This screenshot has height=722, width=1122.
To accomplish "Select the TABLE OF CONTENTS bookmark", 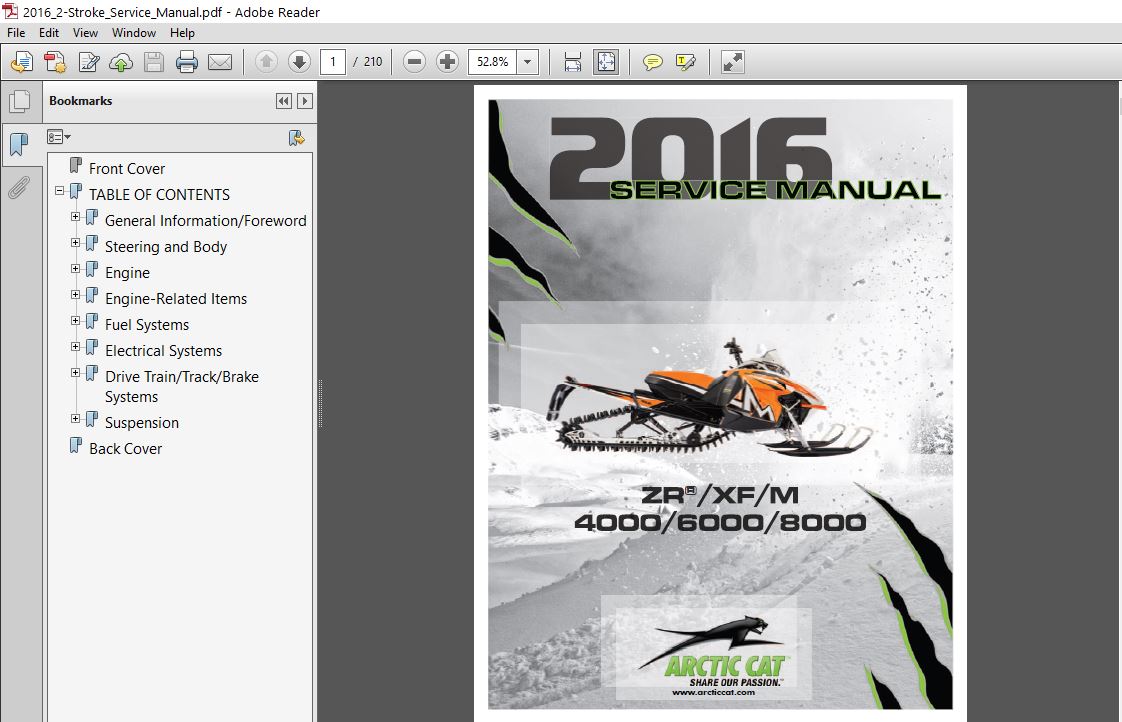I will tap(160, 195).
